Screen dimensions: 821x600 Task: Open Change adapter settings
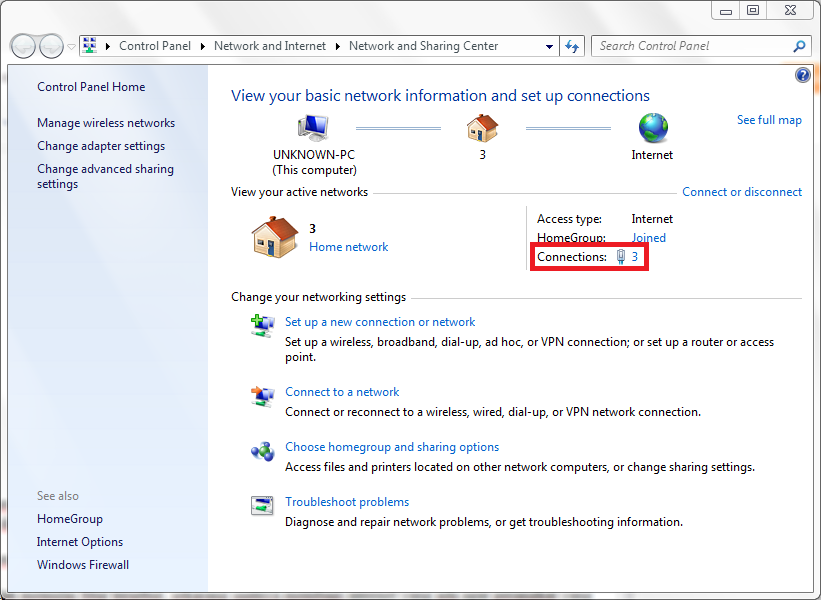point(101,146)
